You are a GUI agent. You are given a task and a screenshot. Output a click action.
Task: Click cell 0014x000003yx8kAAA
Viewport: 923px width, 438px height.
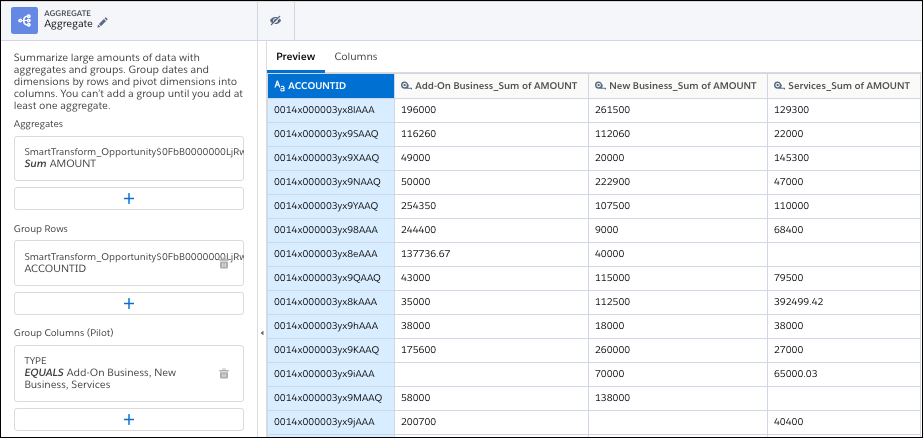pos(331,302)
